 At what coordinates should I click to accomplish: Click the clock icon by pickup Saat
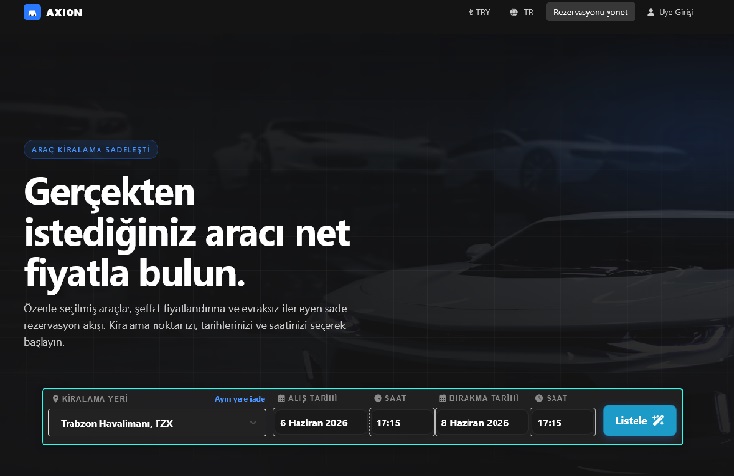[378, 398]
